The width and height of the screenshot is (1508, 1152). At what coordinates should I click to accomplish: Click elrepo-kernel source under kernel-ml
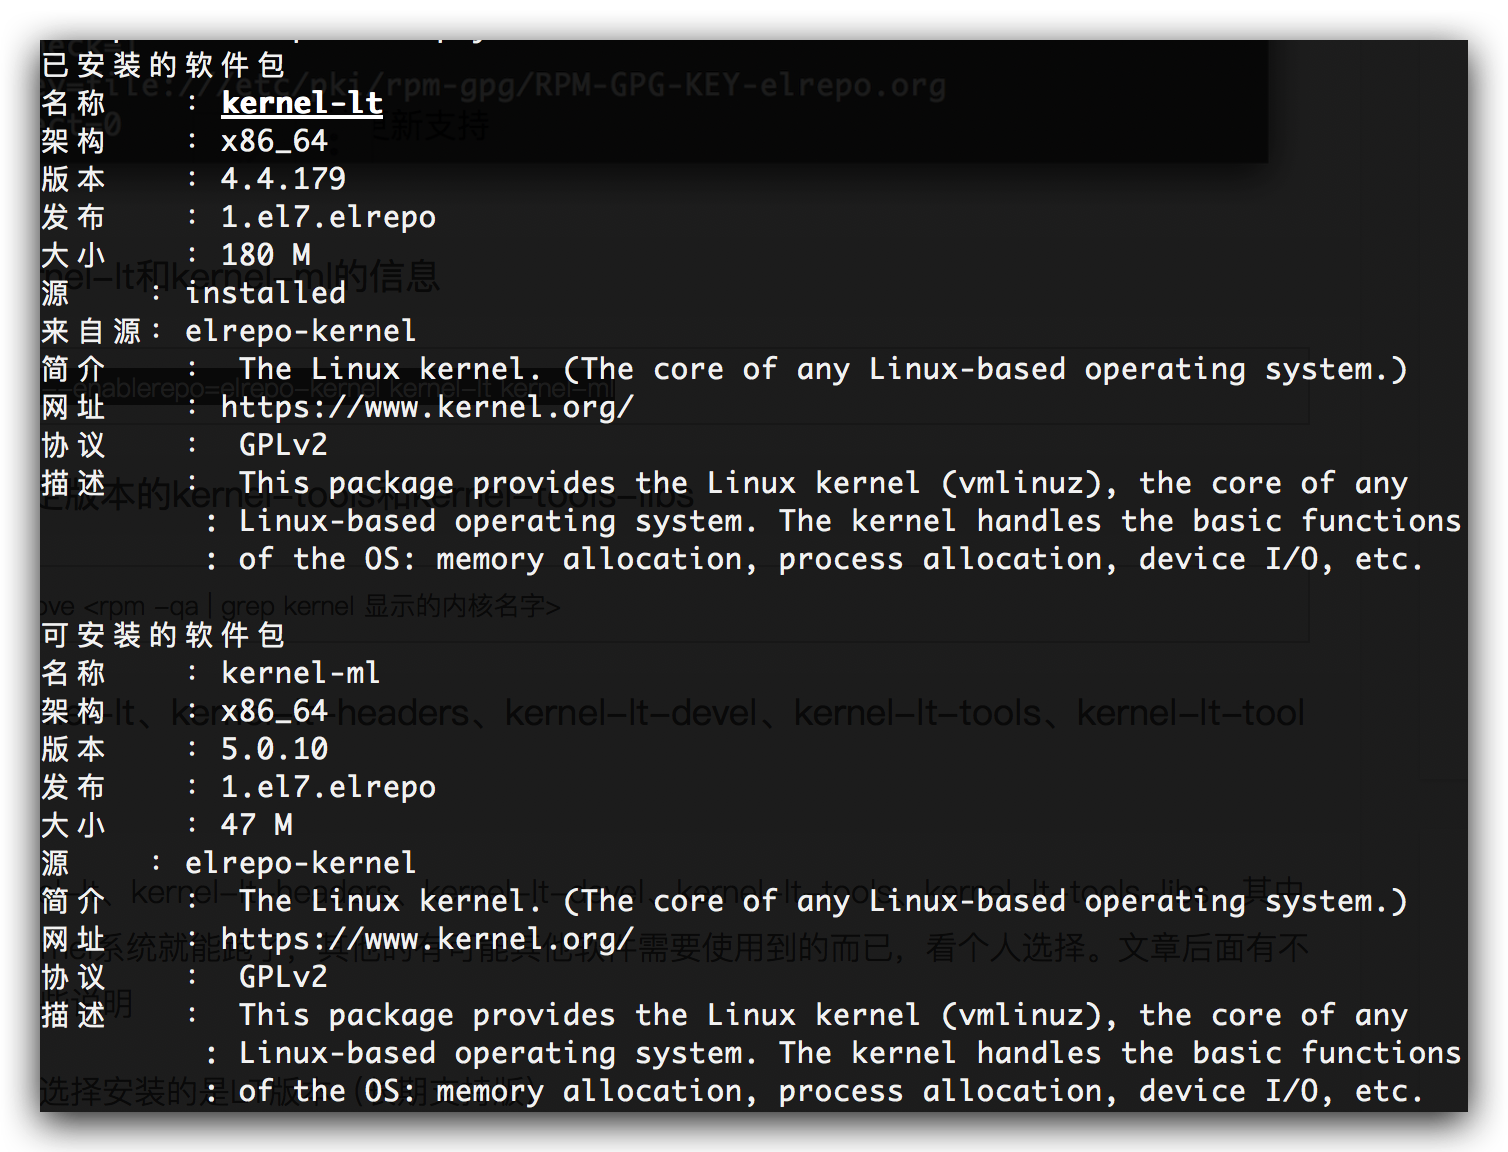pos(301,863)
